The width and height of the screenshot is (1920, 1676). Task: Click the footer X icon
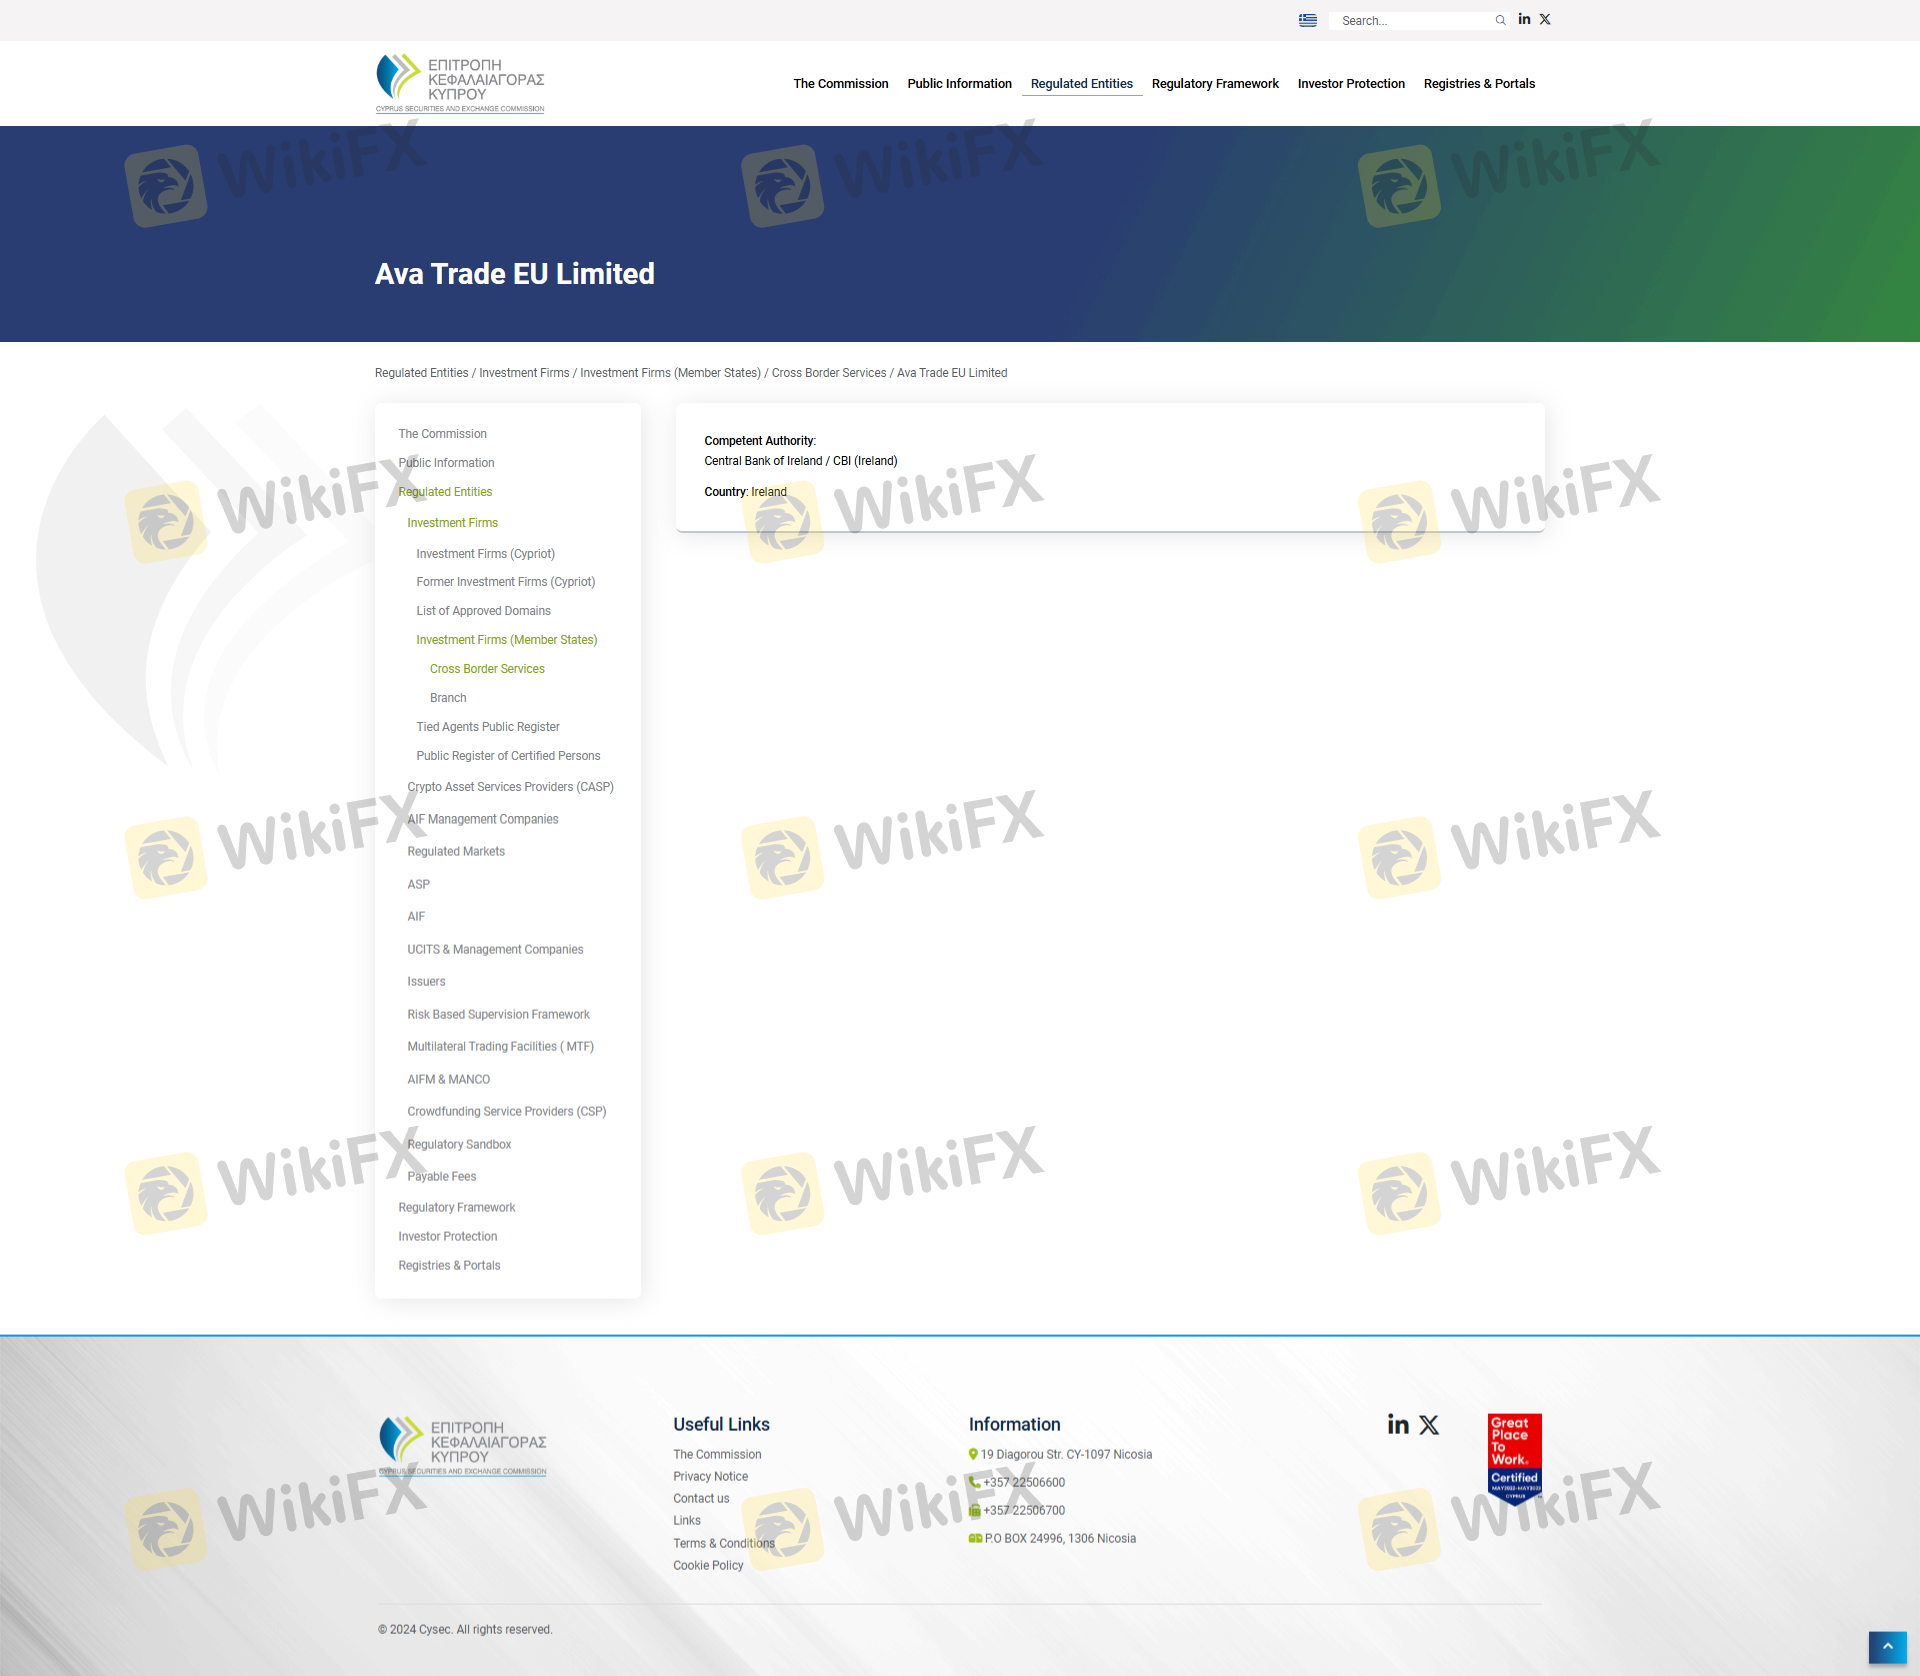[x=1429, y=1424]
